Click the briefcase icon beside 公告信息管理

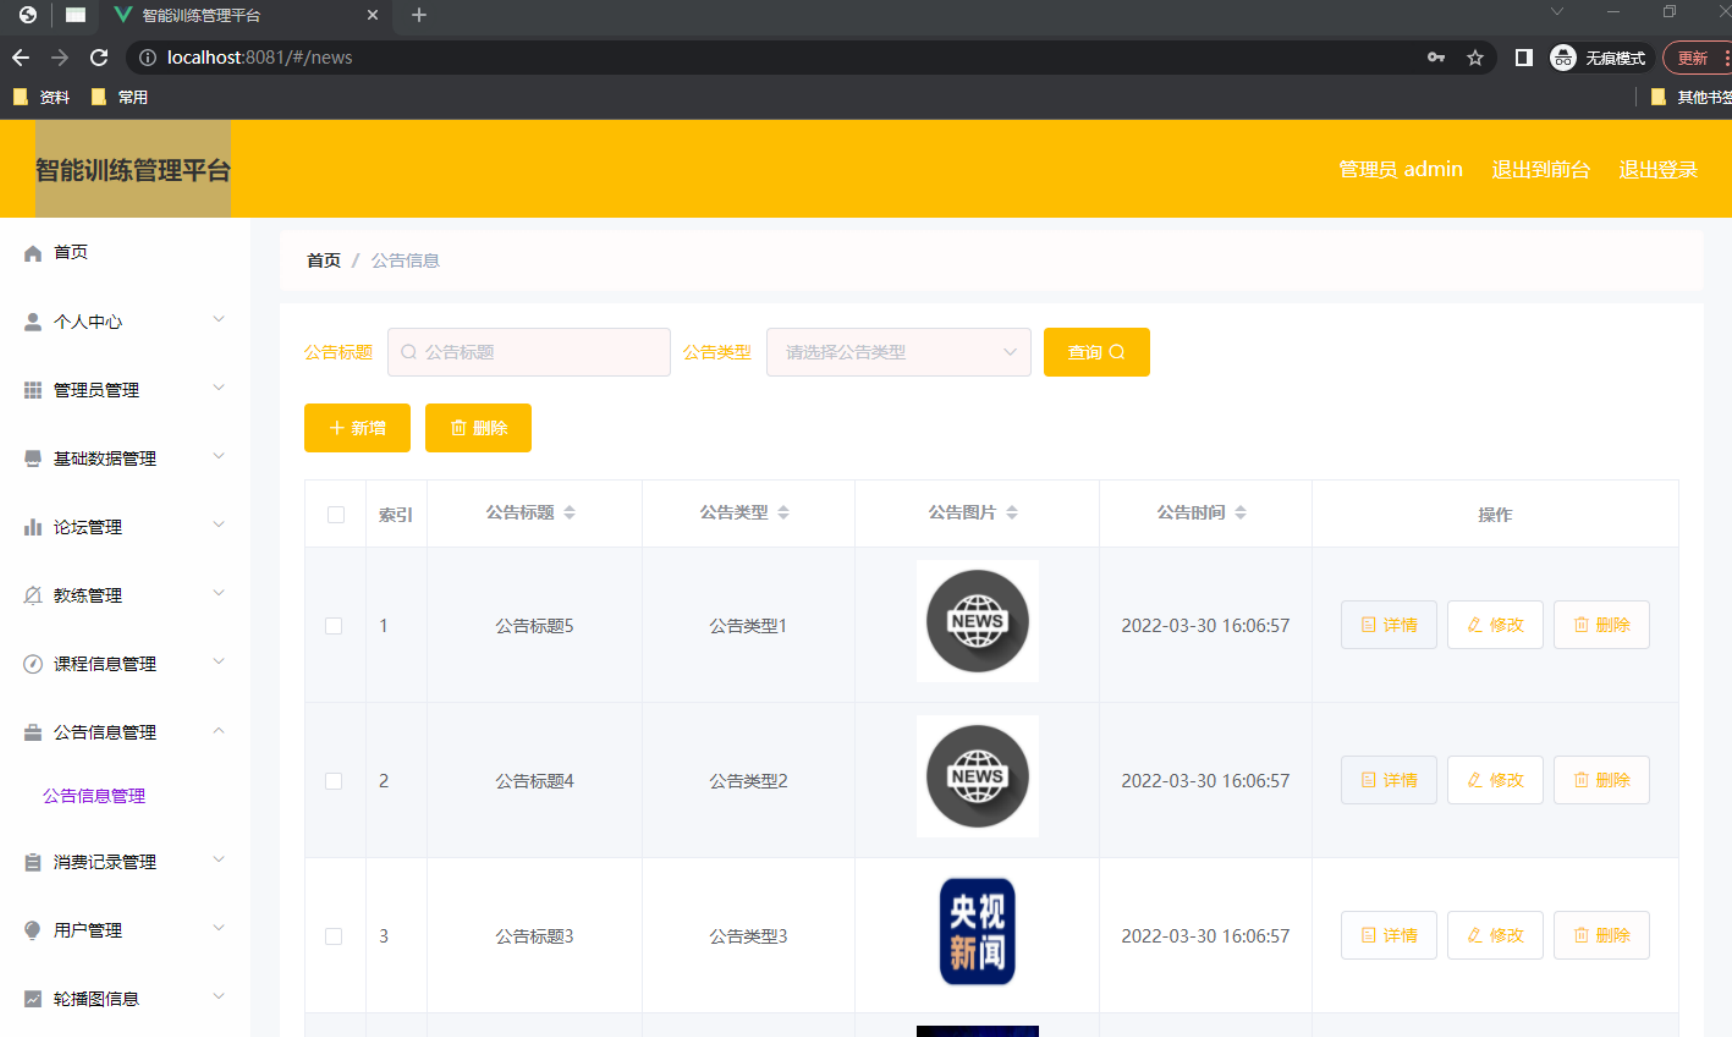[x=33, y=732]
